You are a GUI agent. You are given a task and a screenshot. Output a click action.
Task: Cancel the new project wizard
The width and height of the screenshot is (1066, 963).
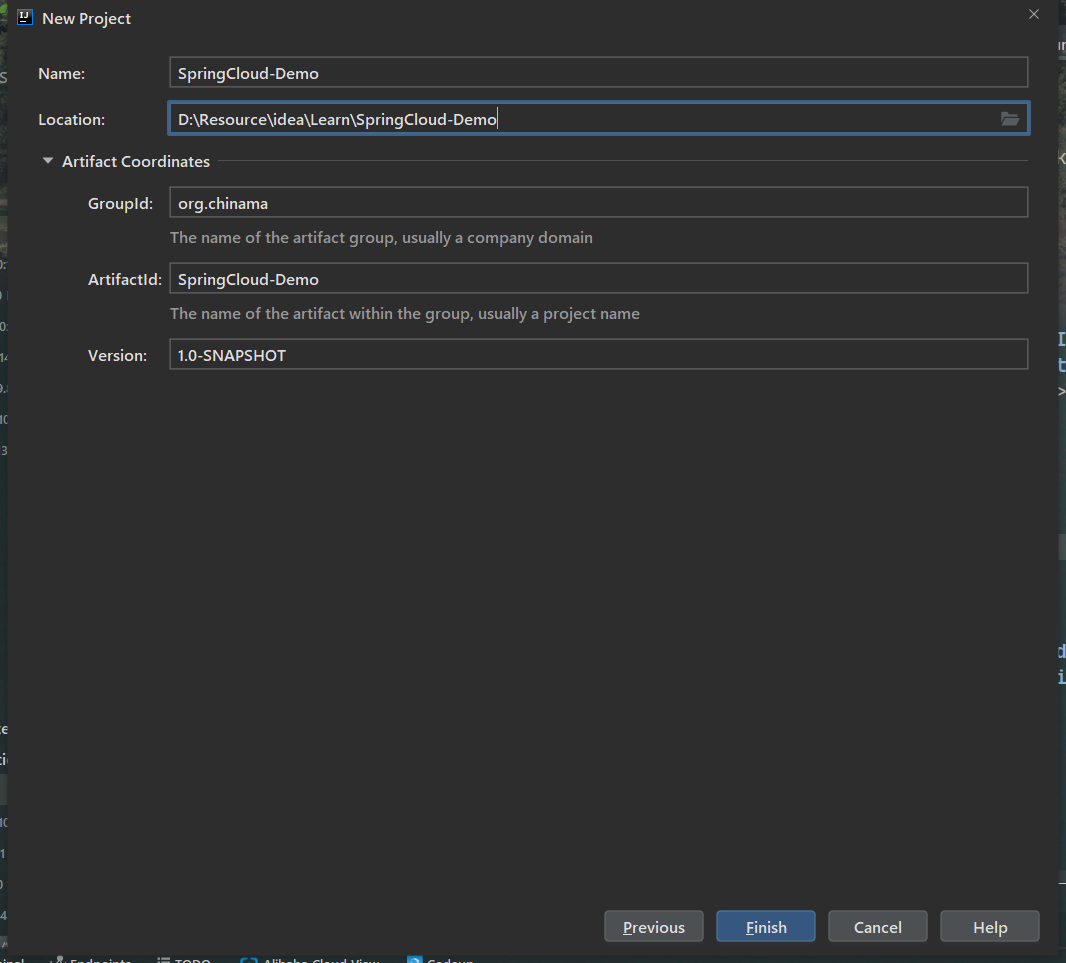point(878,927)
